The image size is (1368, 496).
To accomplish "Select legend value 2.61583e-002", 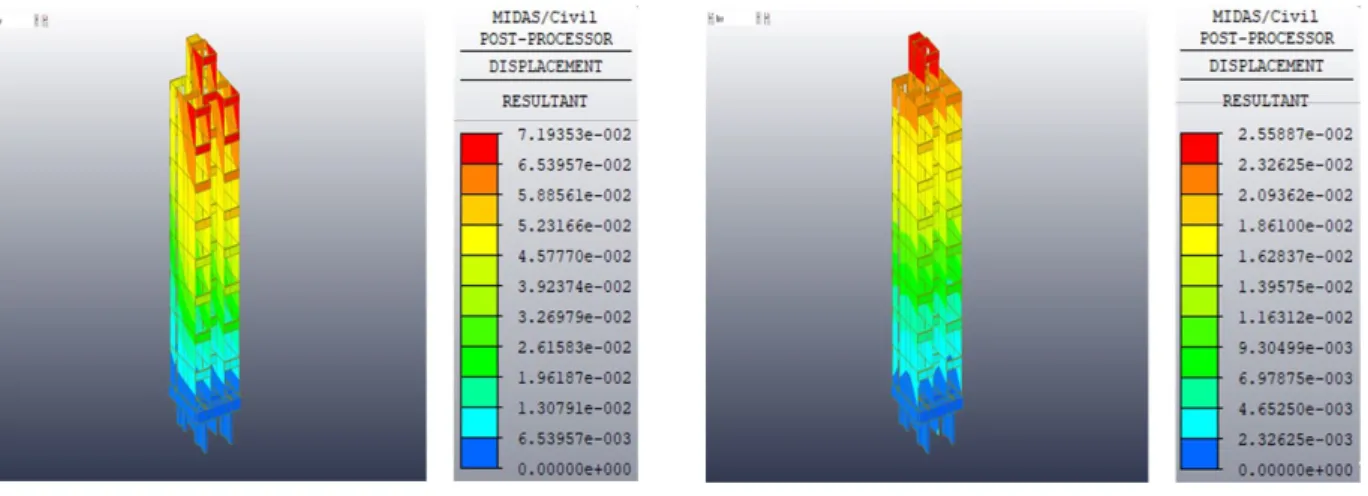I will pos(572,347).
